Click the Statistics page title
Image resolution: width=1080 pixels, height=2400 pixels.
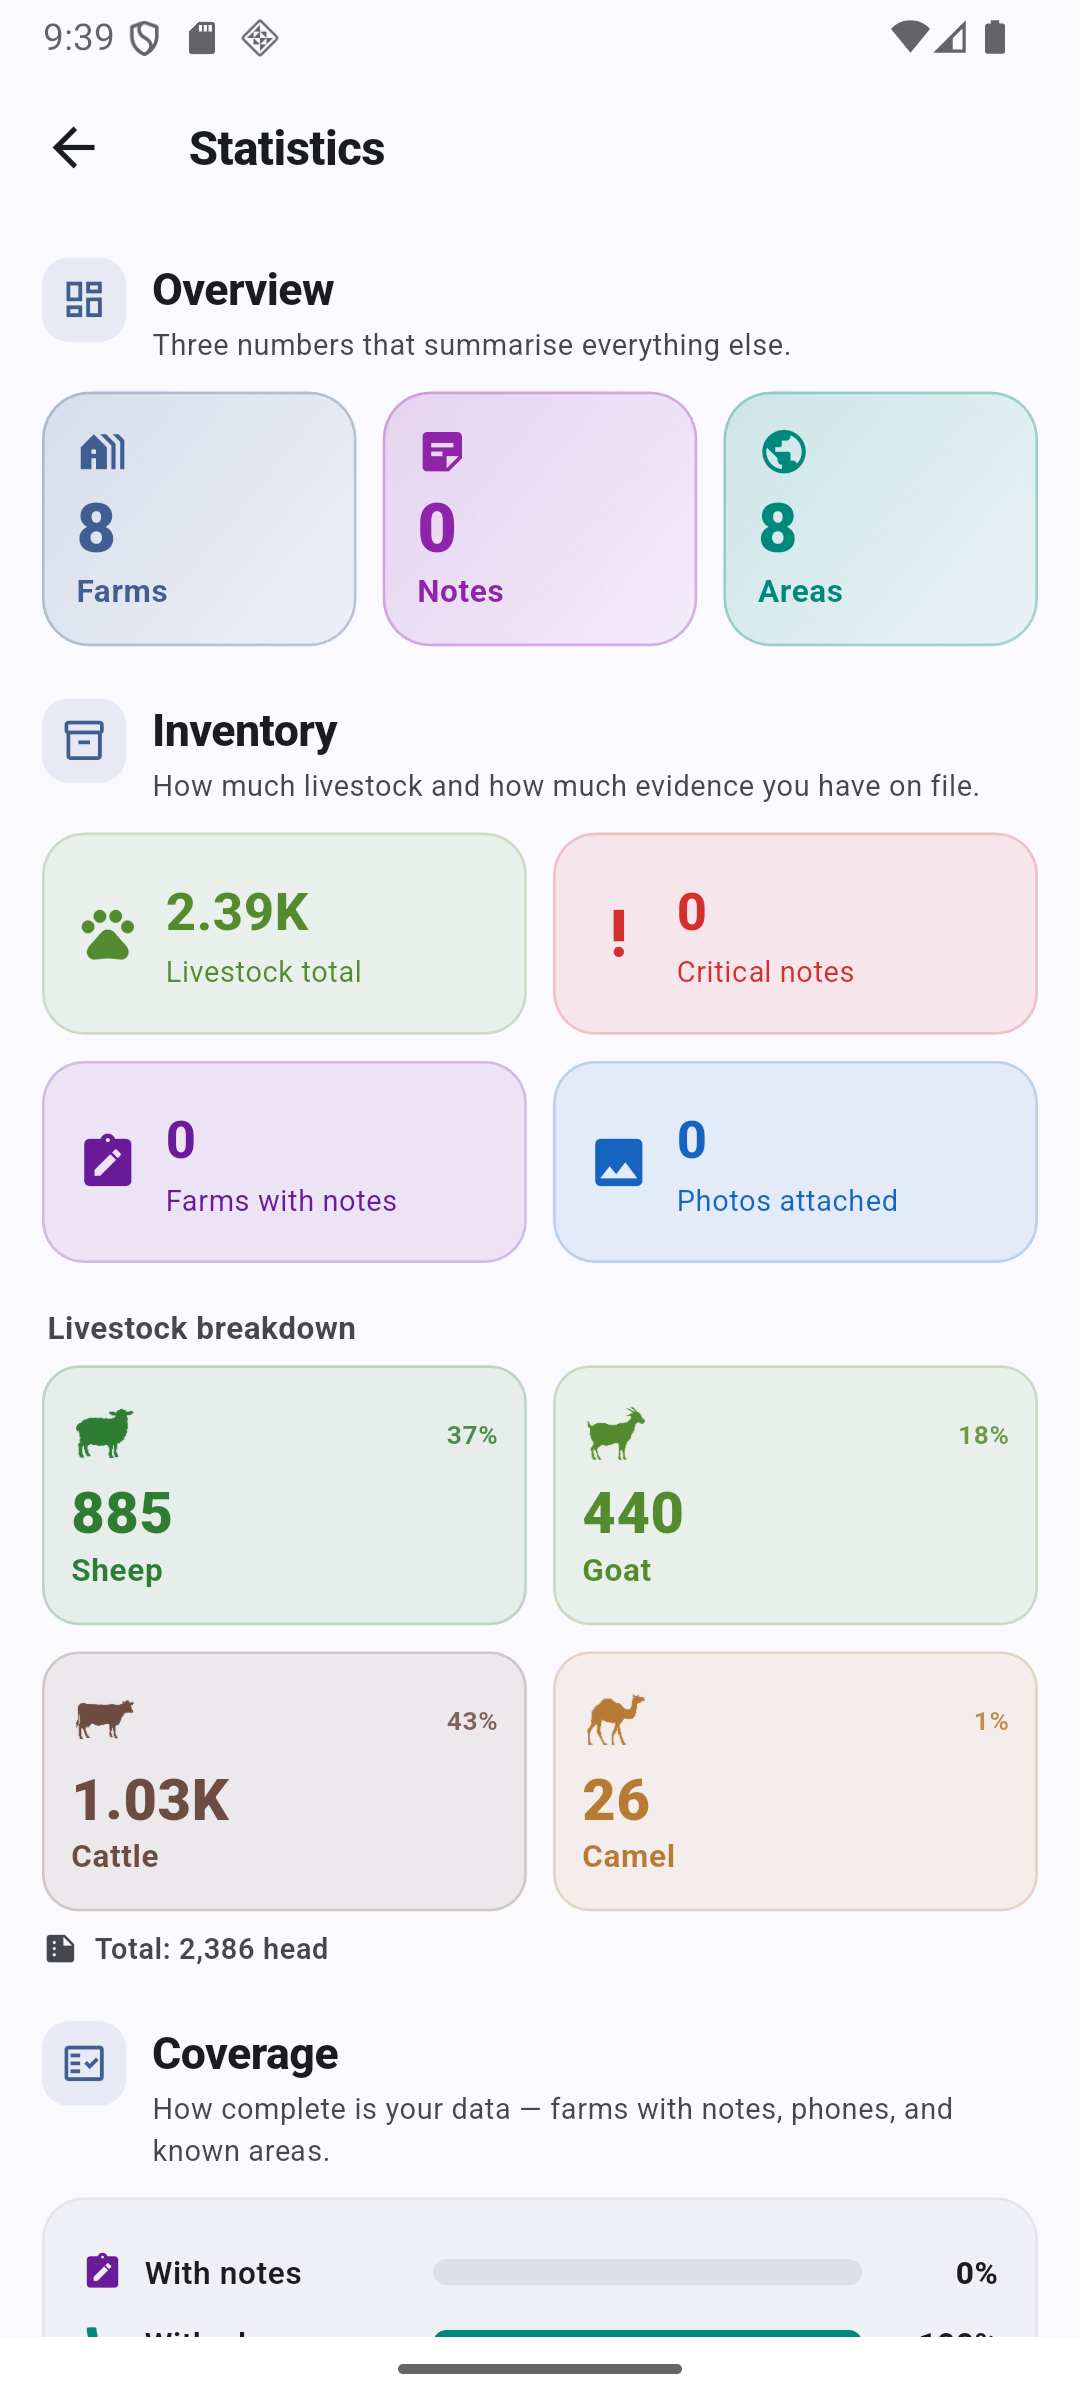pyautogui.click(x=287, y=148)
